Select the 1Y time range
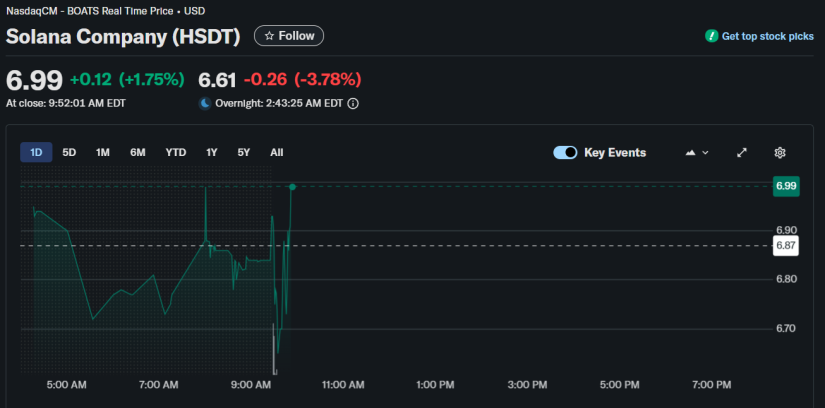This screenshot has width=825, height=408. pos(212,153)
